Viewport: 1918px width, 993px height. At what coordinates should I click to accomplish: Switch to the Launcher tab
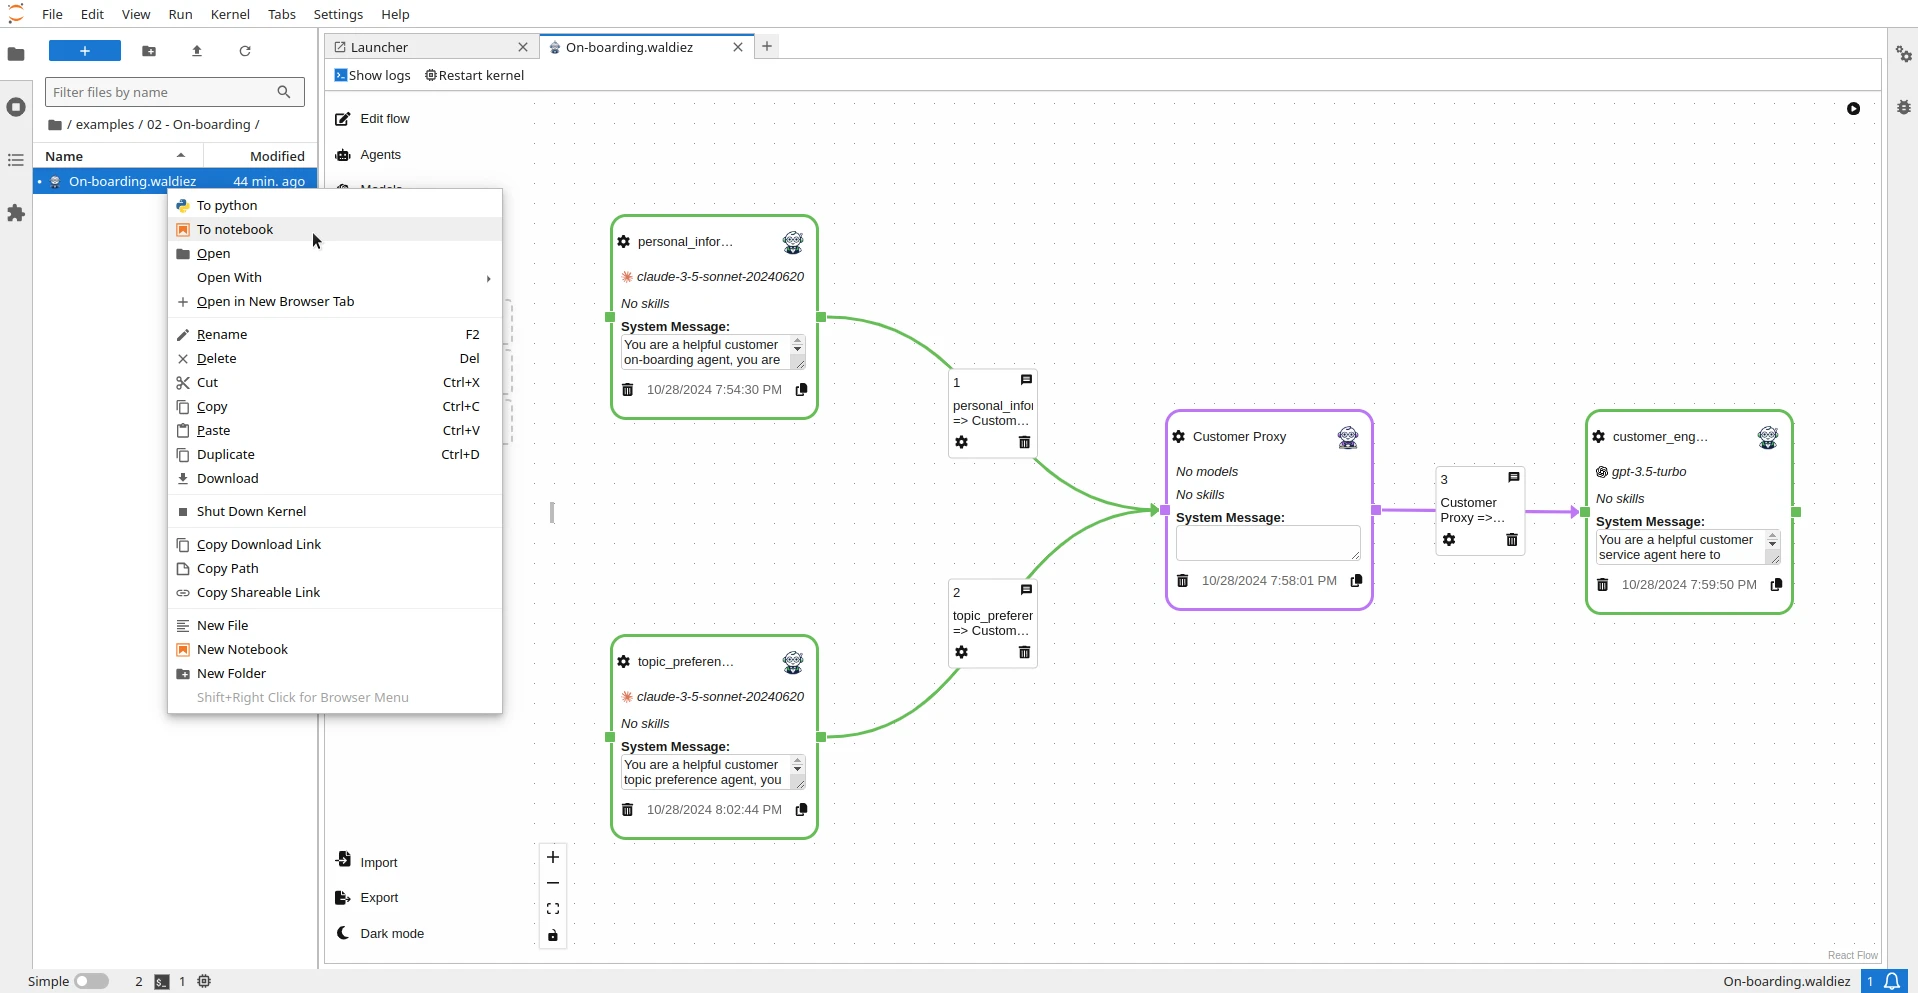click(380, 47)
